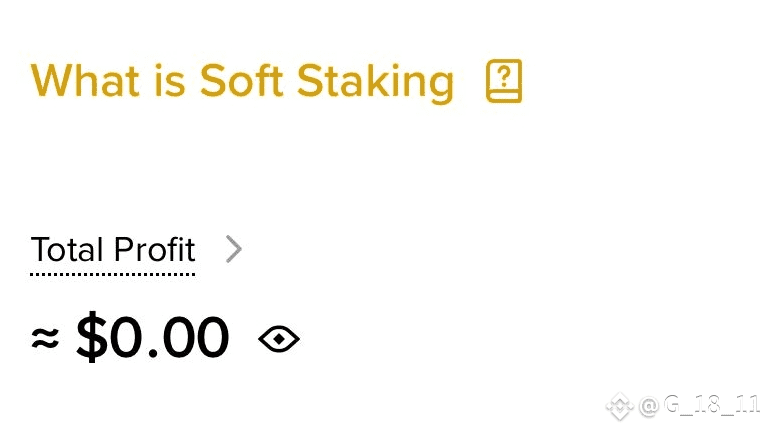Hide the Total Profit balance

click(x=279, y=340)
